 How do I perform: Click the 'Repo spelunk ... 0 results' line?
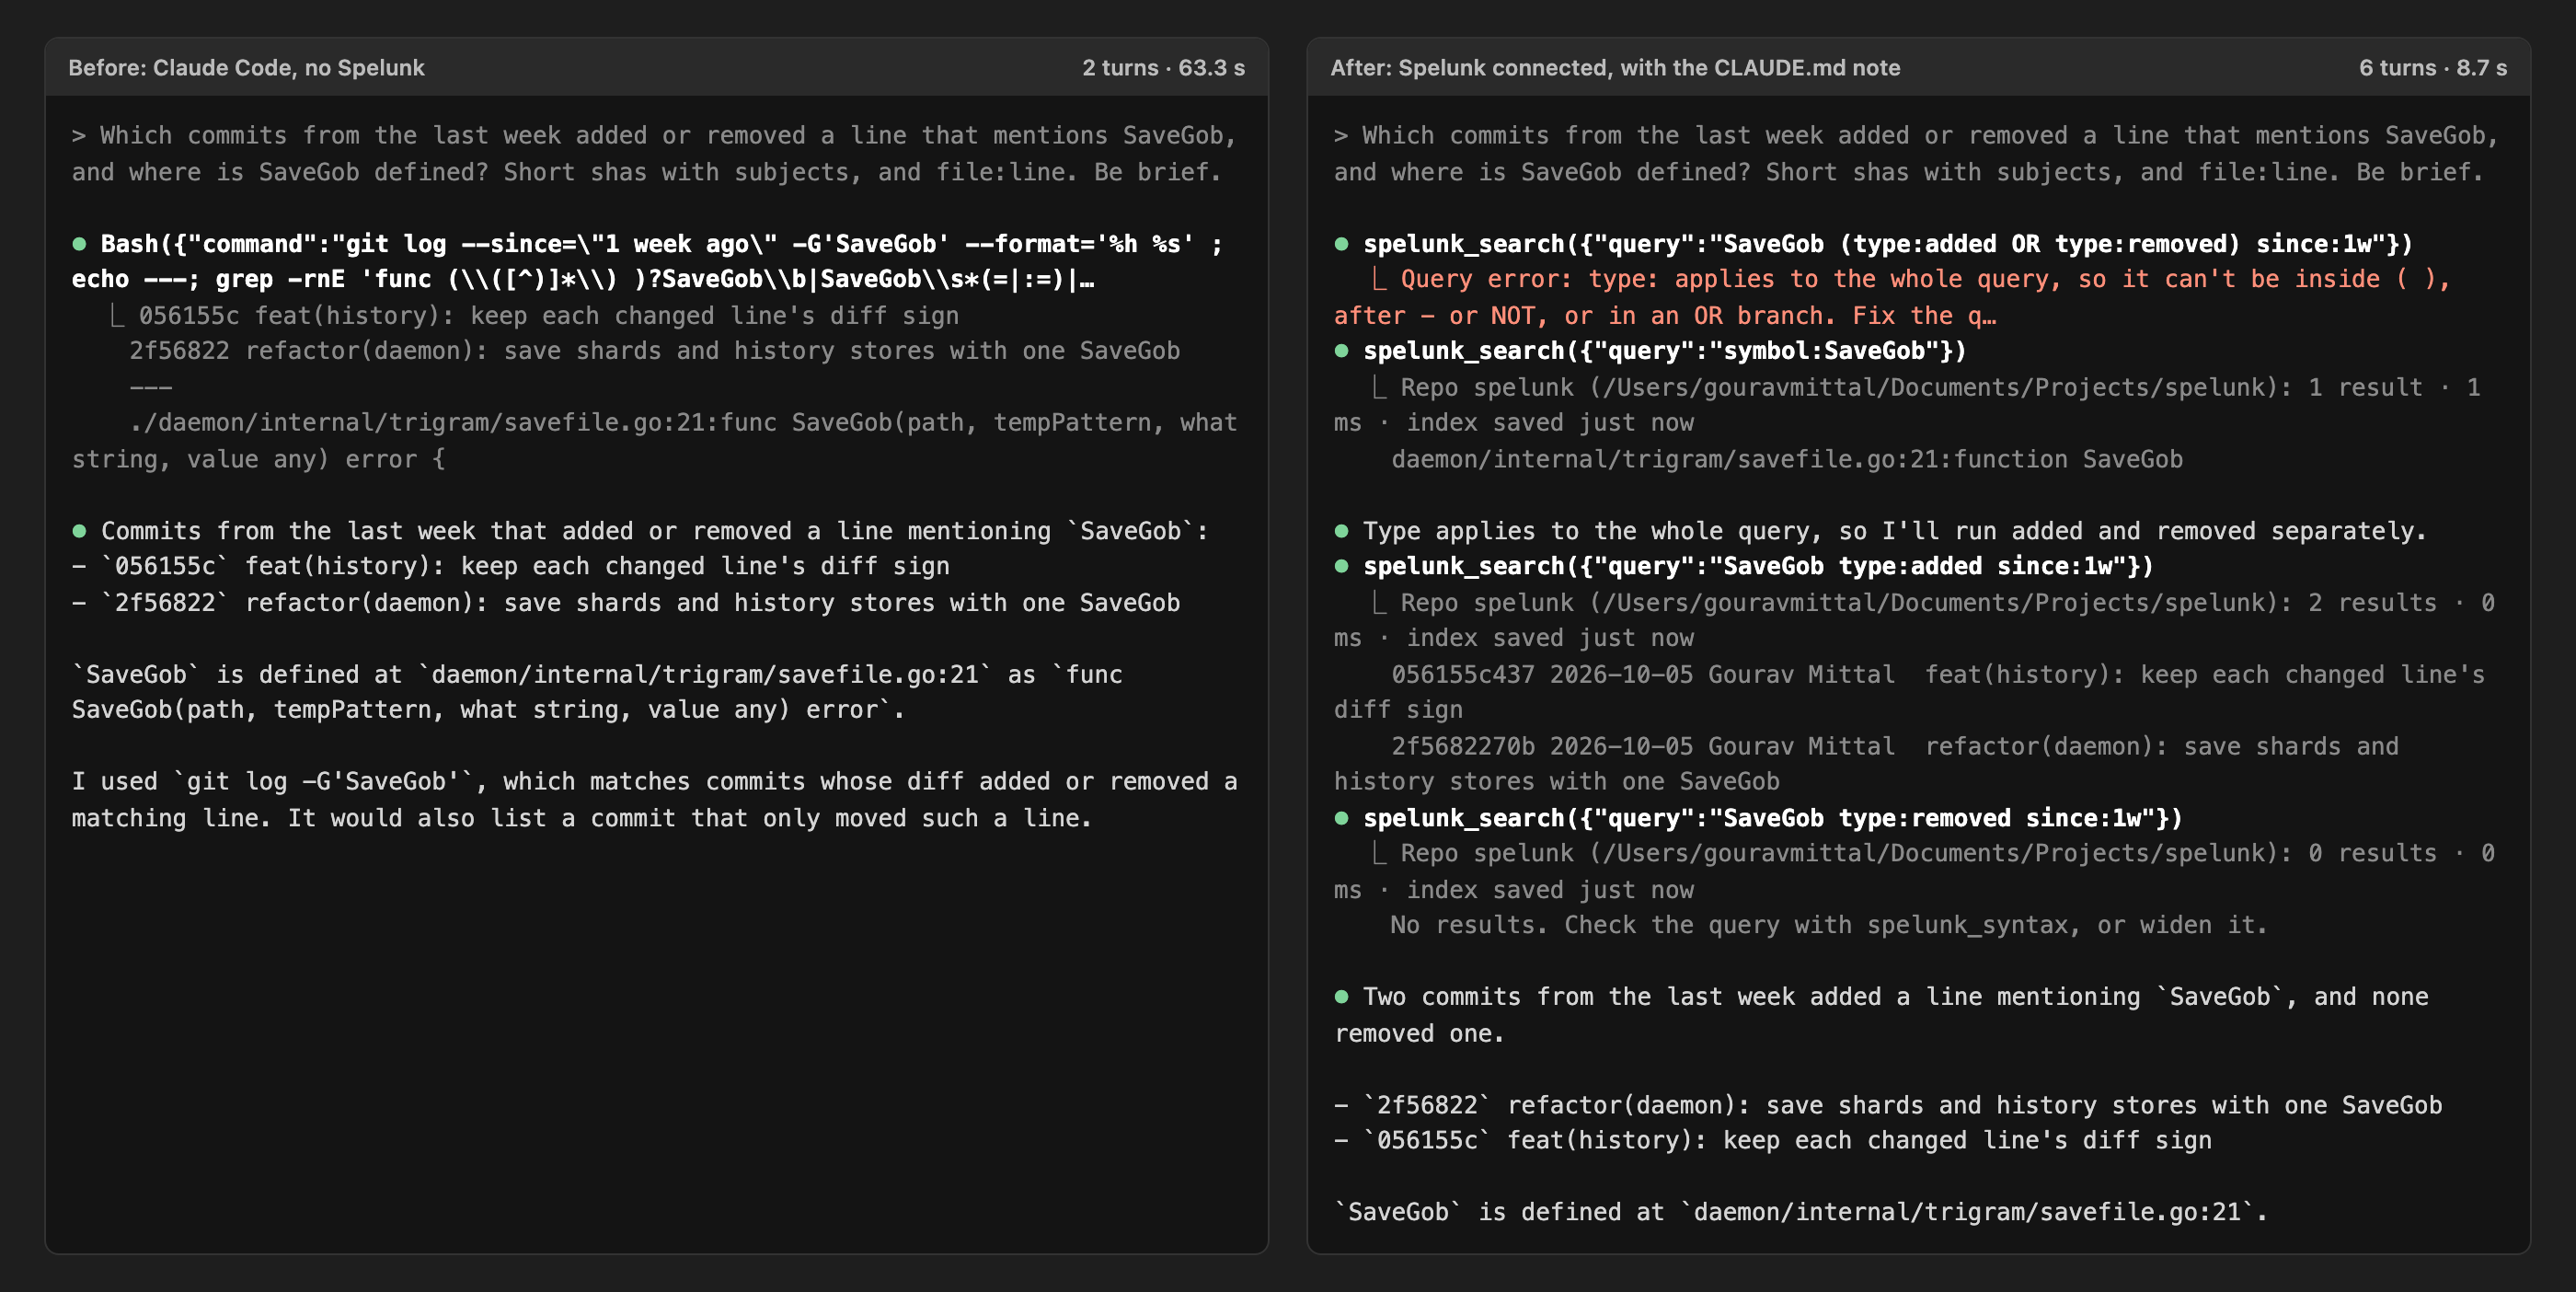click(x=1914, y=871)
